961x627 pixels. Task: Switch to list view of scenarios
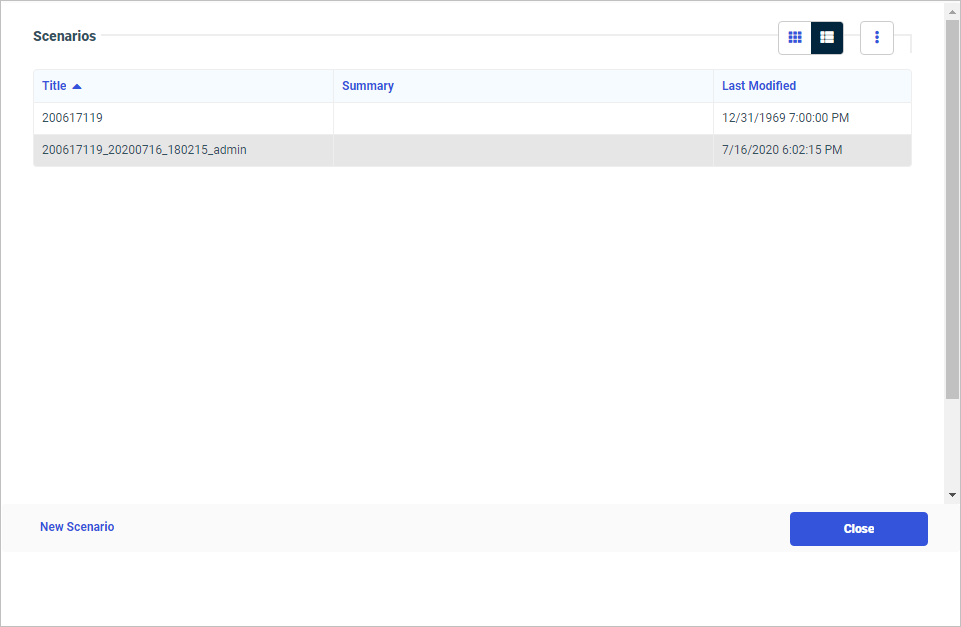click(827, 37)
